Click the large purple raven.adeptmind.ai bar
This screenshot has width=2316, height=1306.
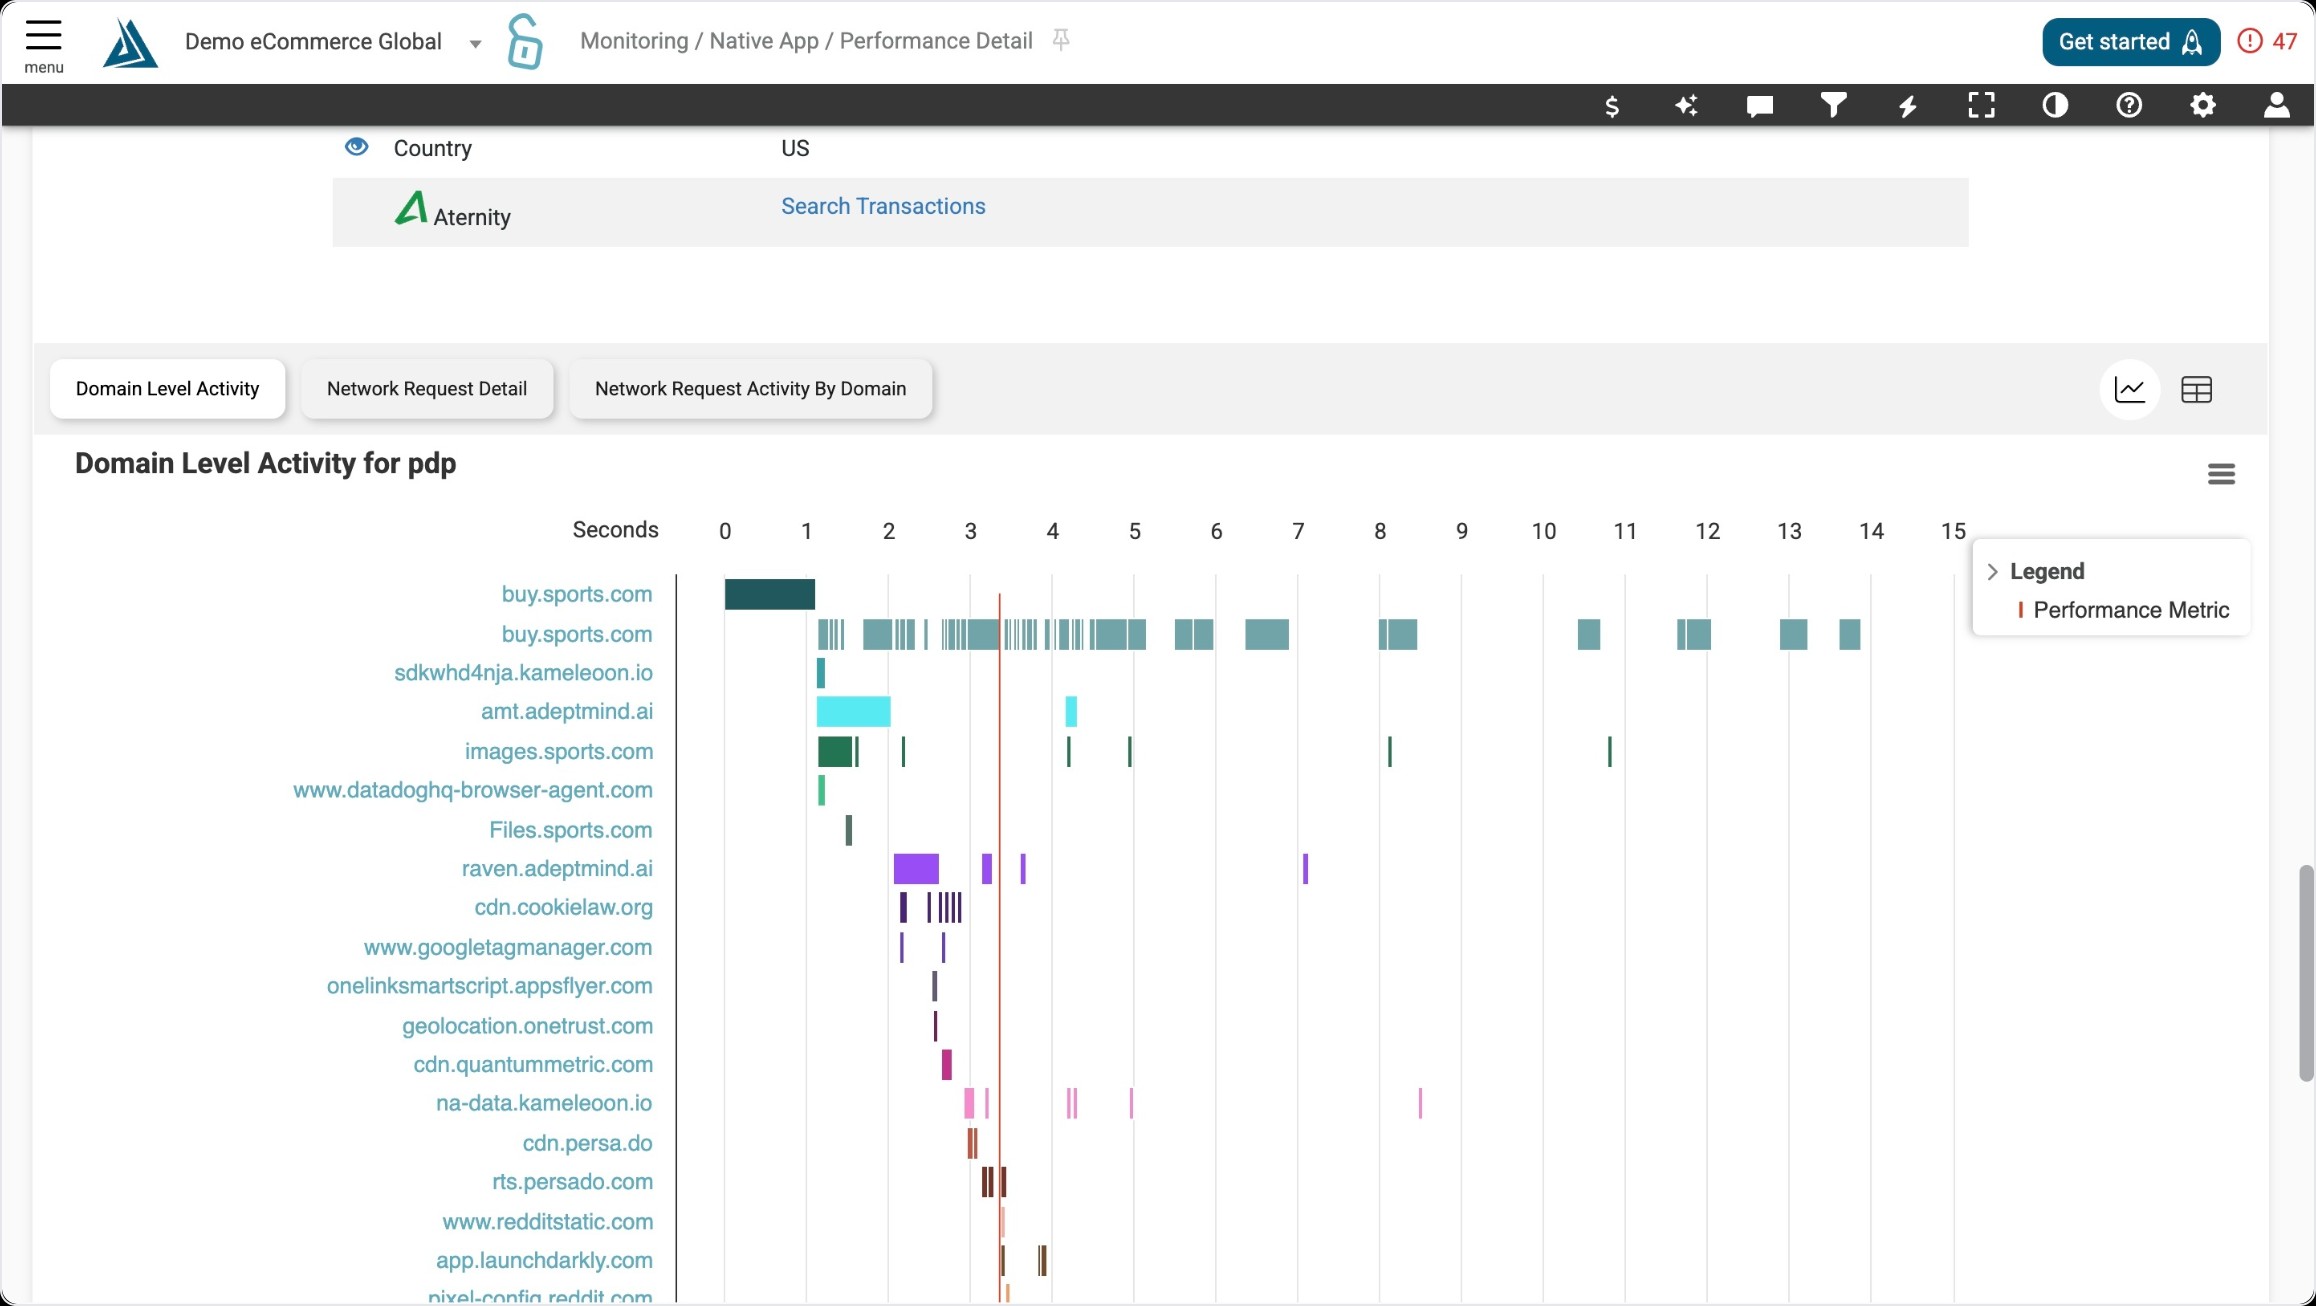916,869
